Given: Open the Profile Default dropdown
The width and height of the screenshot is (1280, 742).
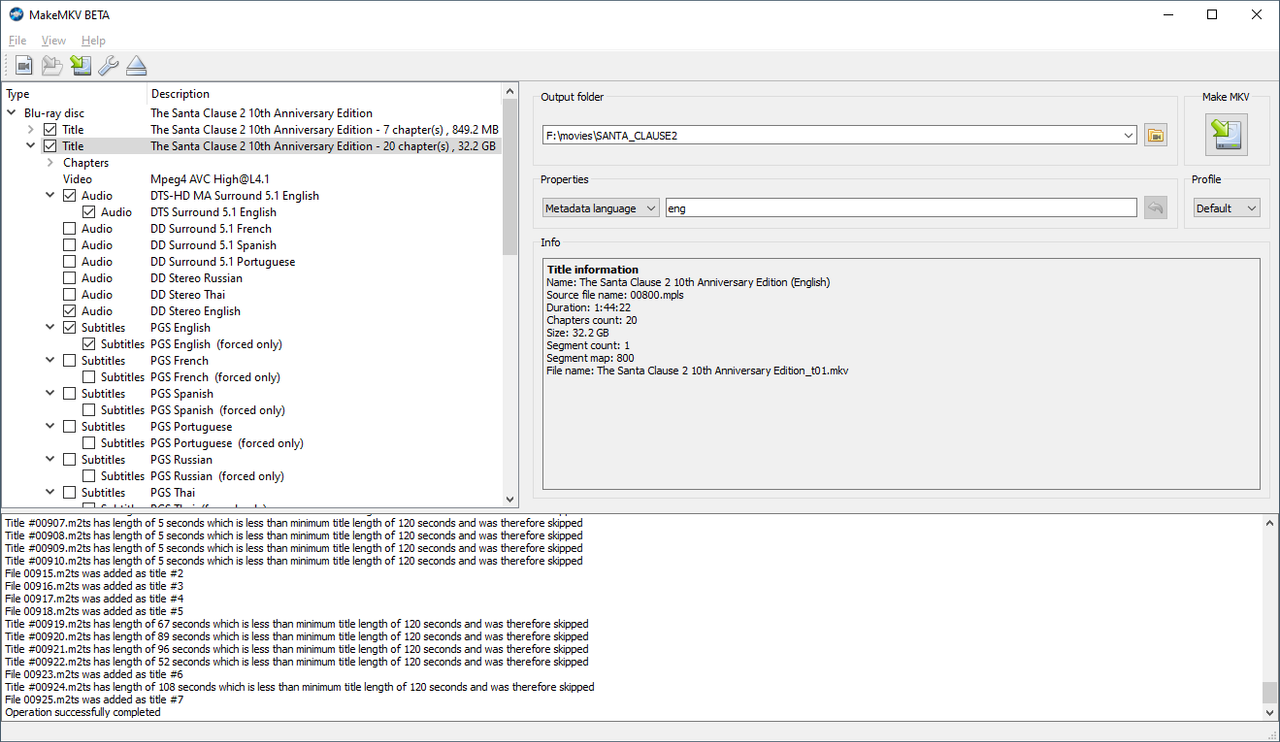Looking at the screenshot, I should 1226,208.
